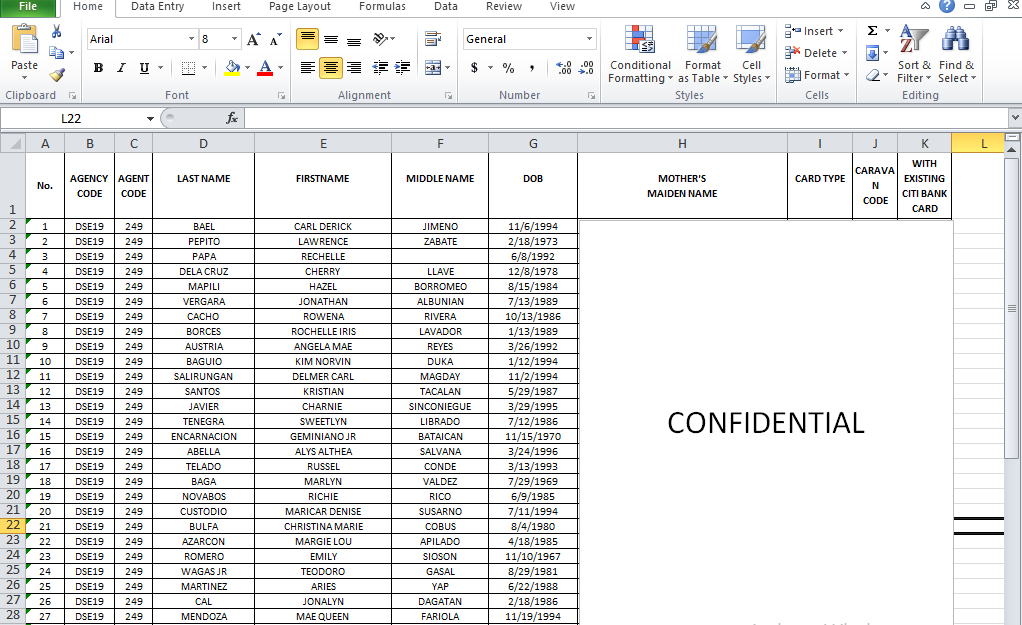The image size is (1022, 625).
Task: Open Sort & Filter
Action: [914, 55]
